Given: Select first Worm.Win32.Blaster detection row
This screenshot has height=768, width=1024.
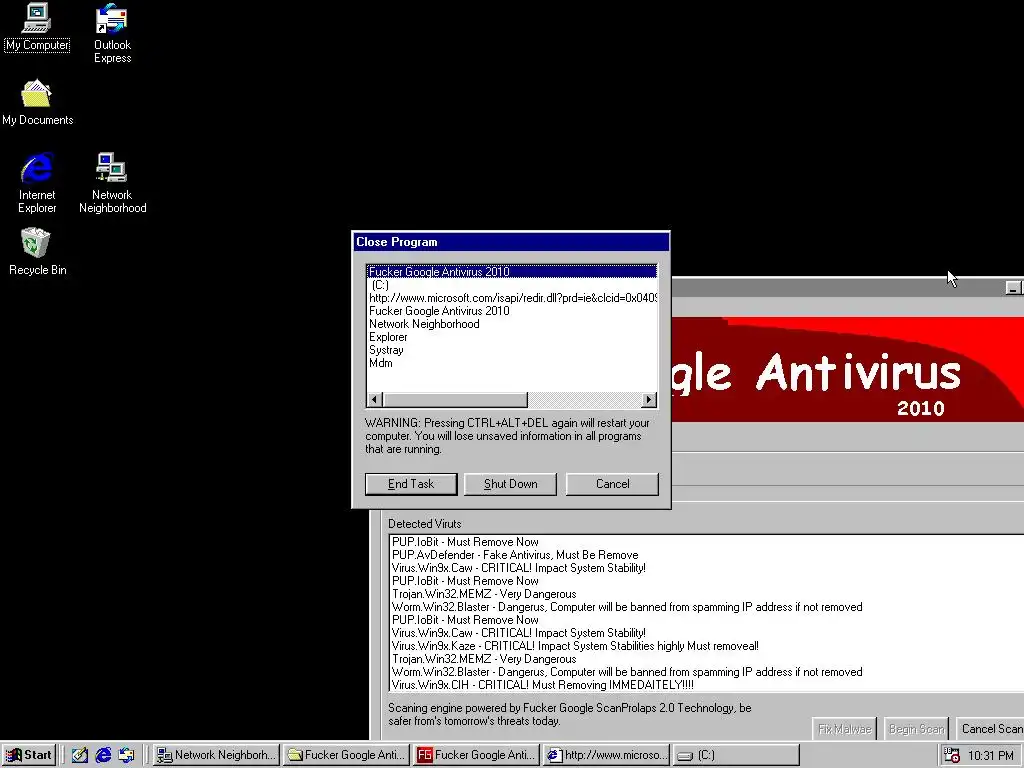Looking at the screenshot, I should point(707,607).
